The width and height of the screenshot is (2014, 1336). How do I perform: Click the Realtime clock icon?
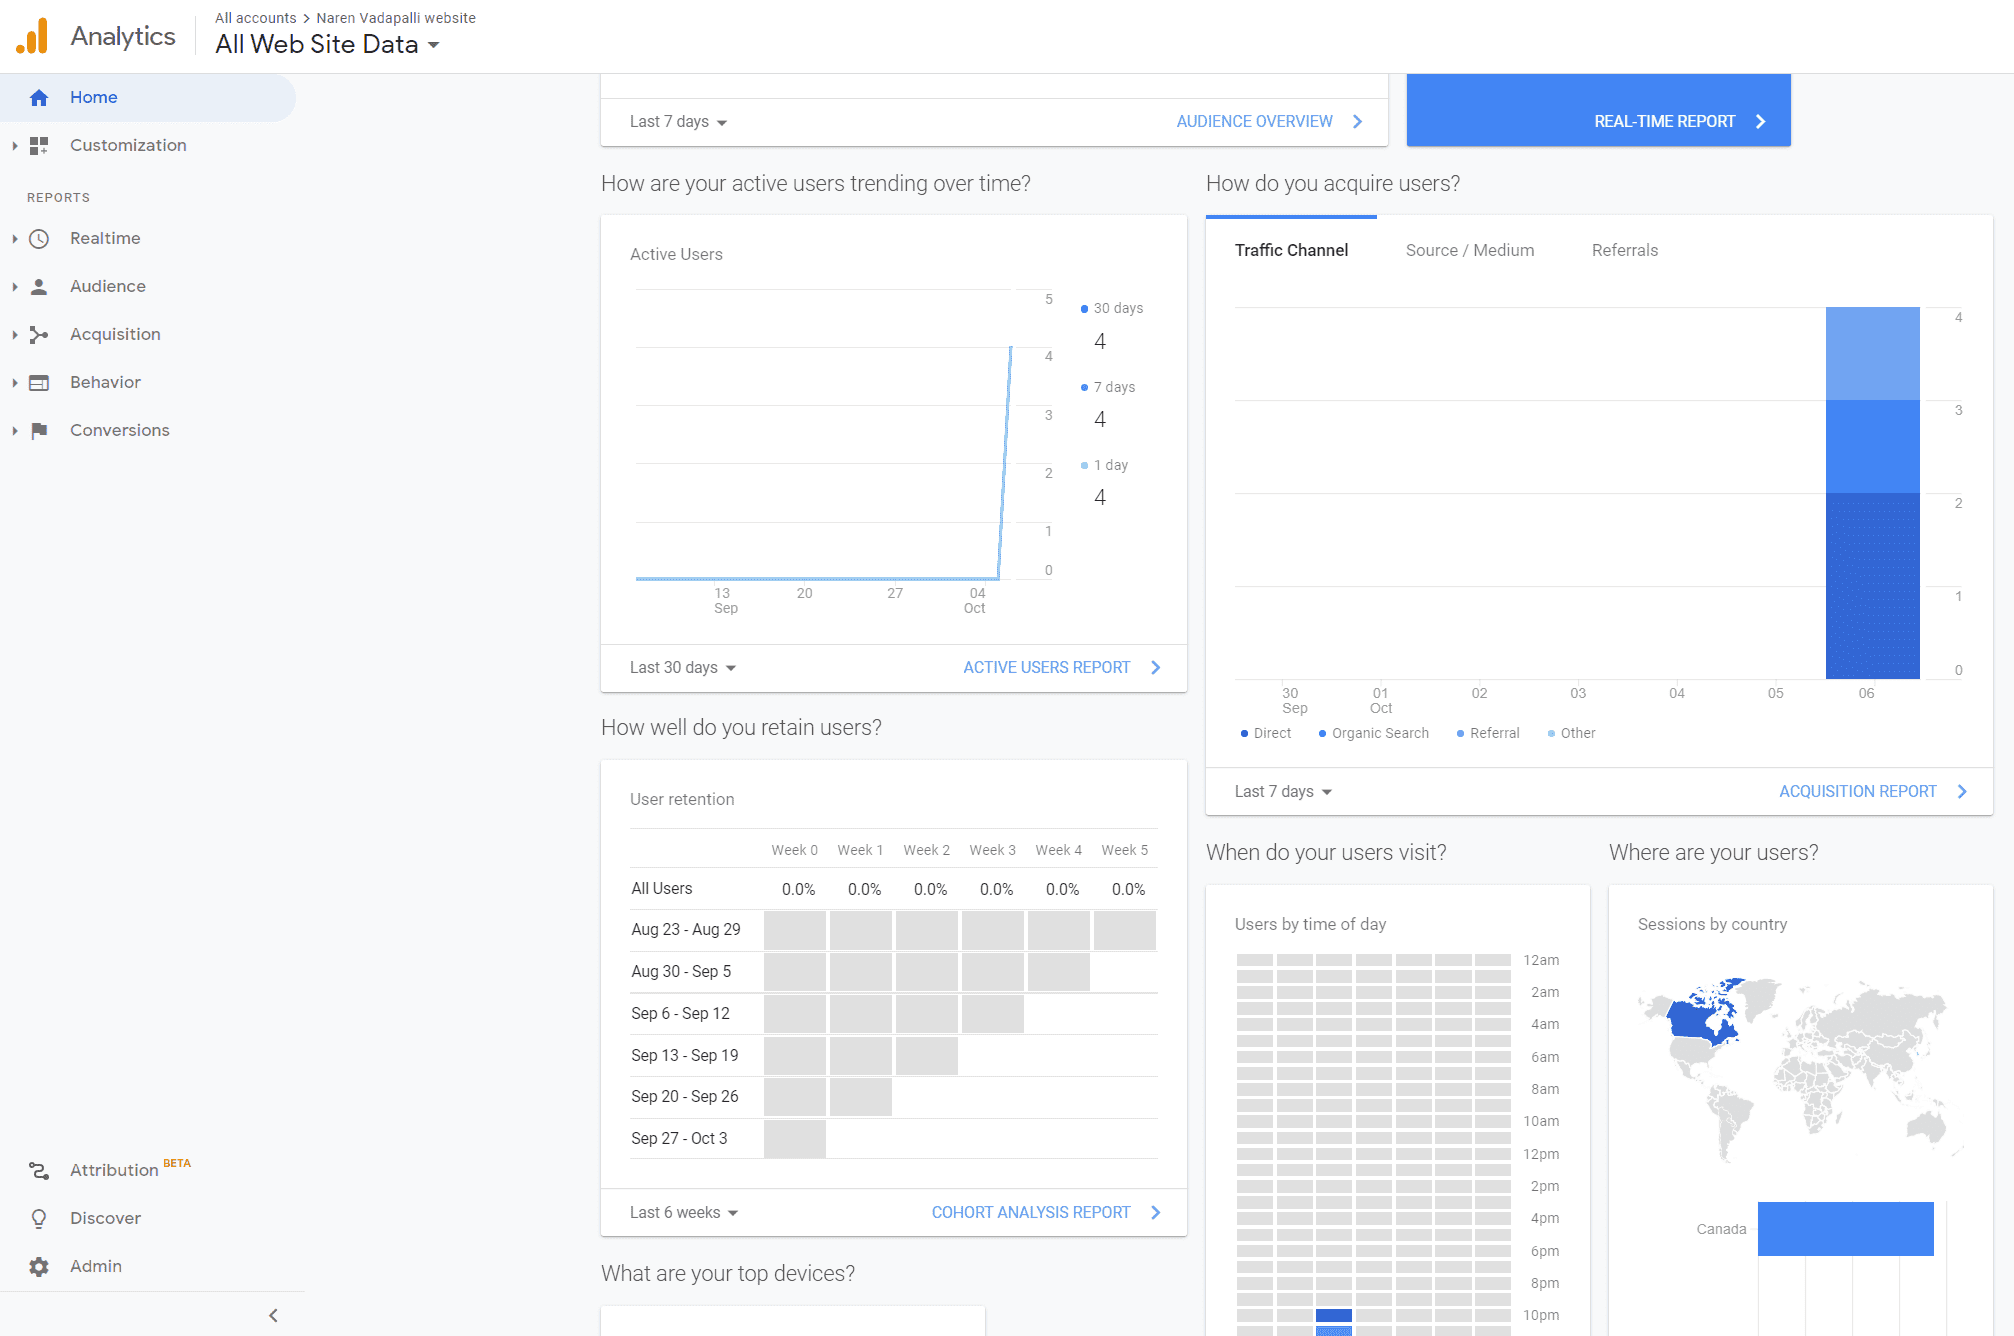click(x=39, y=239)
